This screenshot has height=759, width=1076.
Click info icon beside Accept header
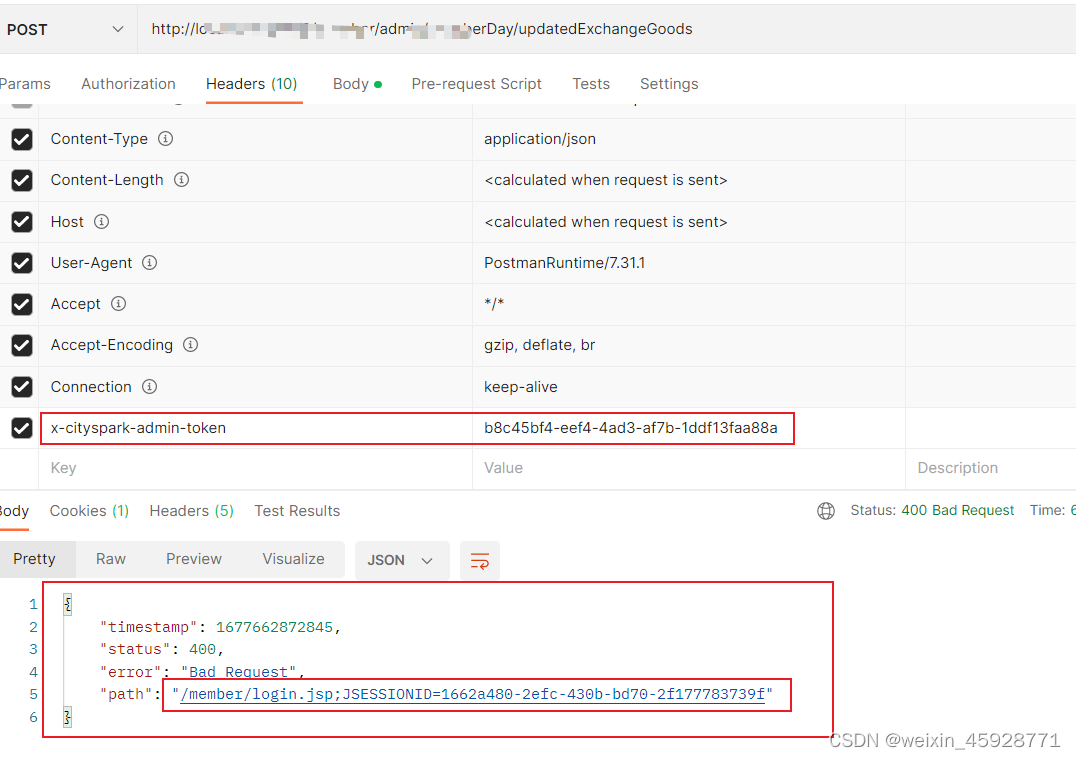[118, 304]
